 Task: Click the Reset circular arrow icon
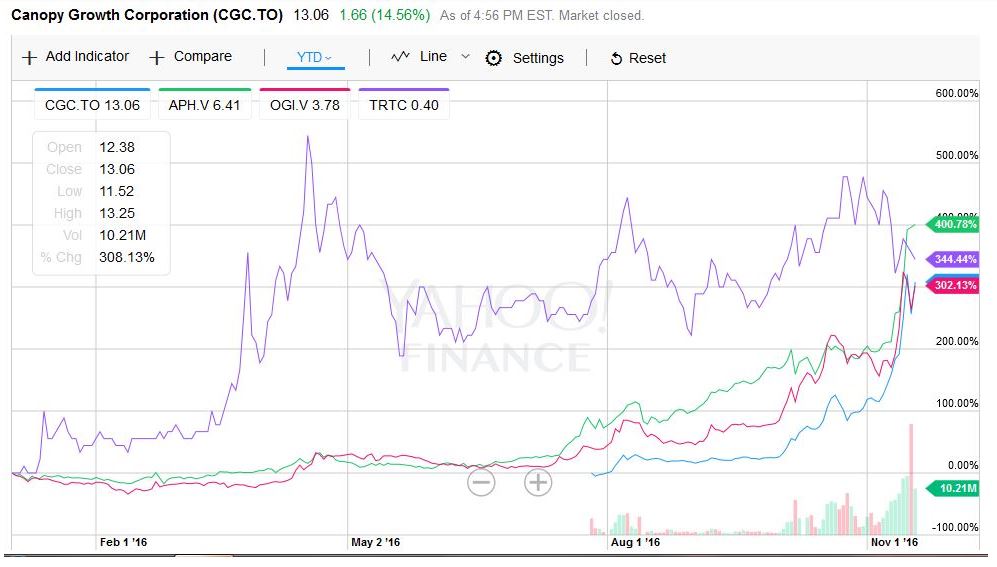coord(616,59)
